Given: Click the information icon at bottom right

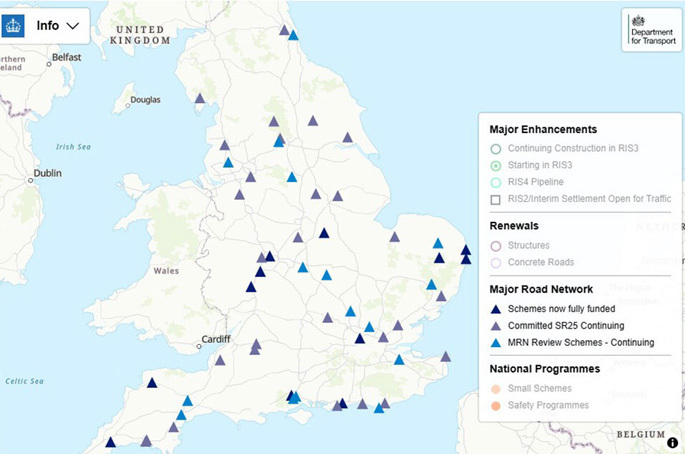Looking at the screenshot, I should coord(673,442).
